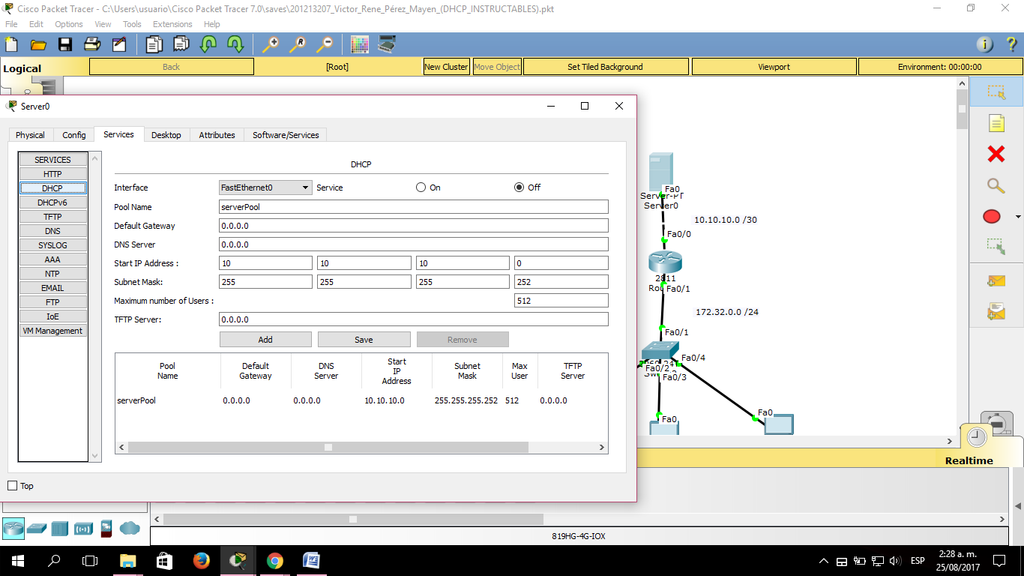This screenshot has width=1024, height=576.
Task: Select the Switches device category icon
Action: pyautogui.click(x=37, y=528)
